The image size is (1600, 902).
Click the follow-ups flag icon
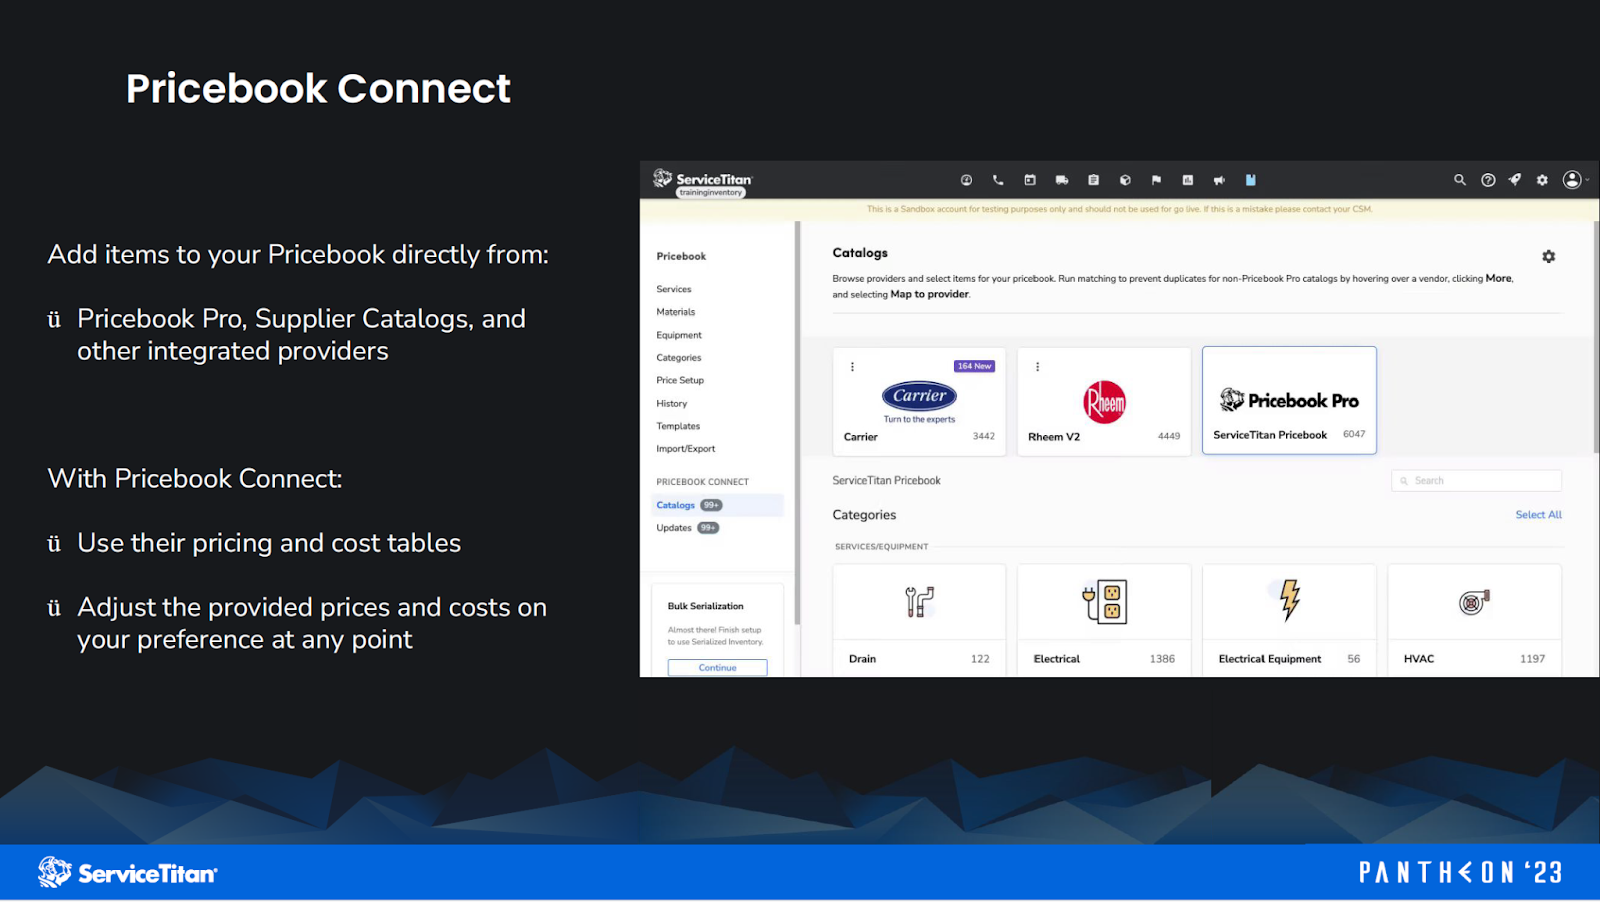pos(1156,180)
